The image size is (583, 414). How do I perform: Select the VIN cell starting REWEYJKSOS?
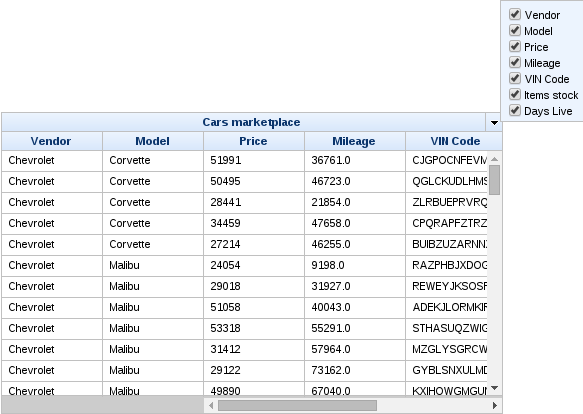tap(447, 287)
